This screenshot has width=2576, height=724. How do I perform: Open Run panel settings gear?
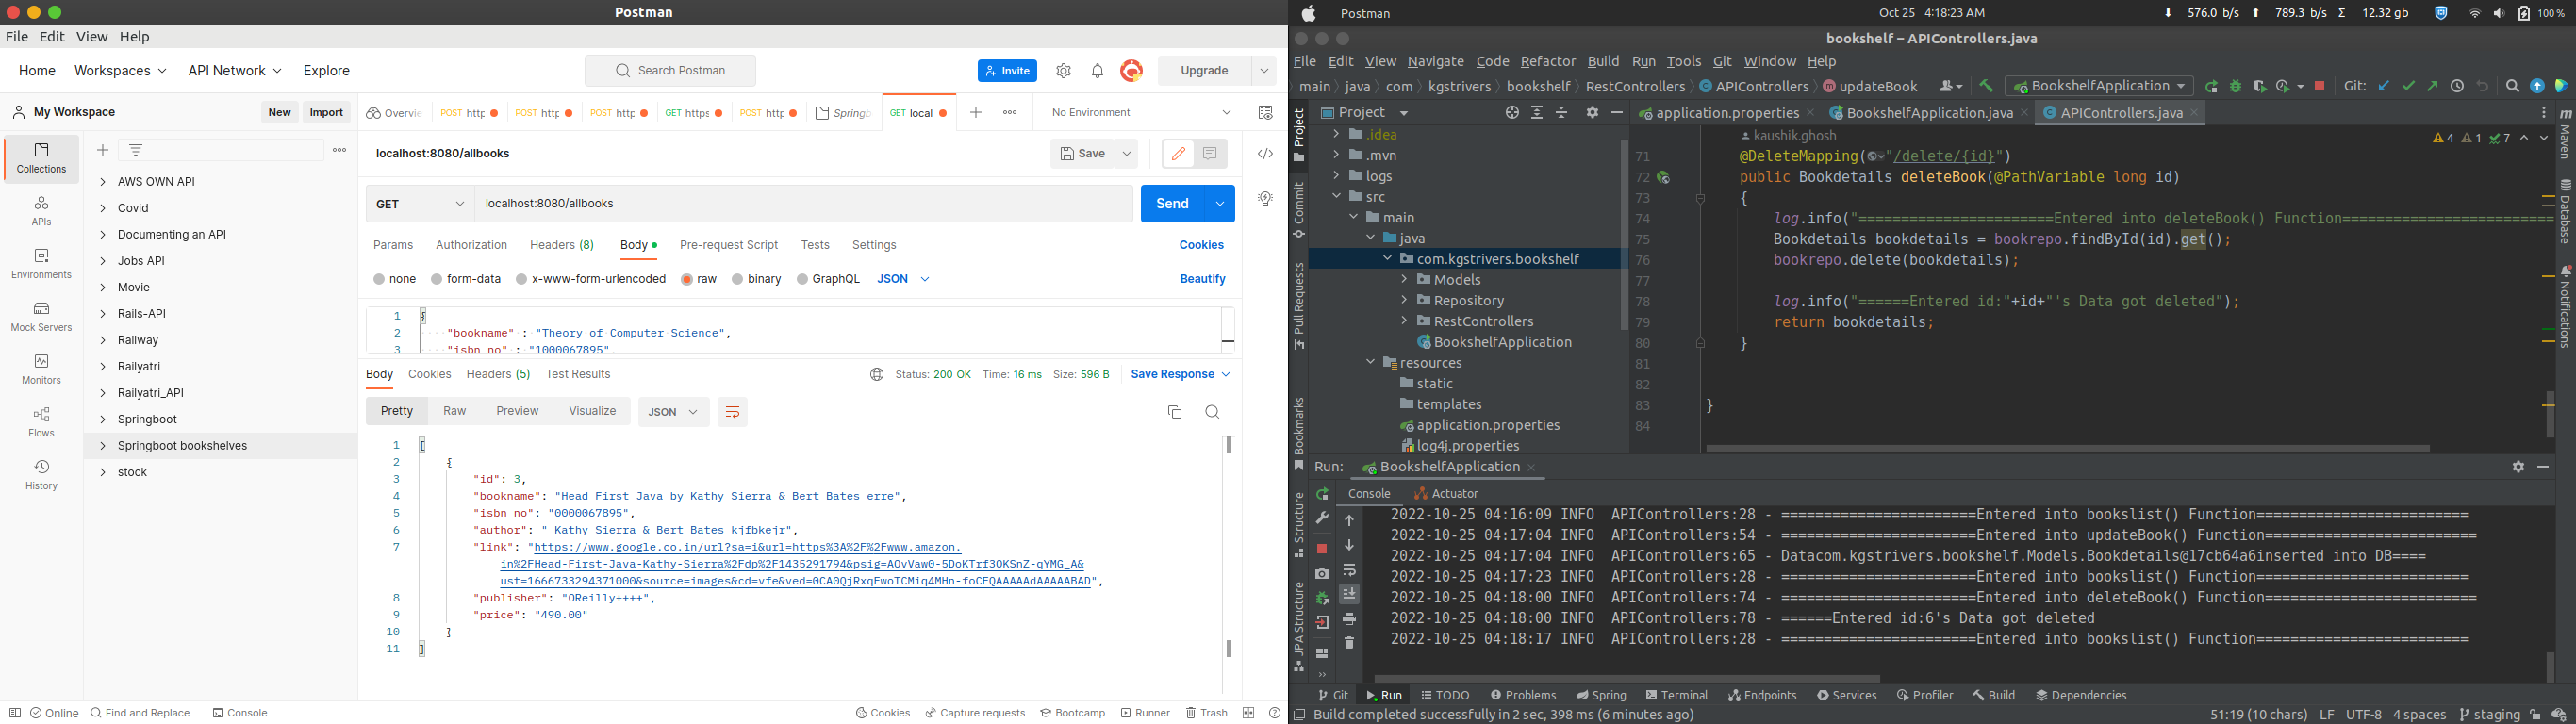pos(2518,467)
